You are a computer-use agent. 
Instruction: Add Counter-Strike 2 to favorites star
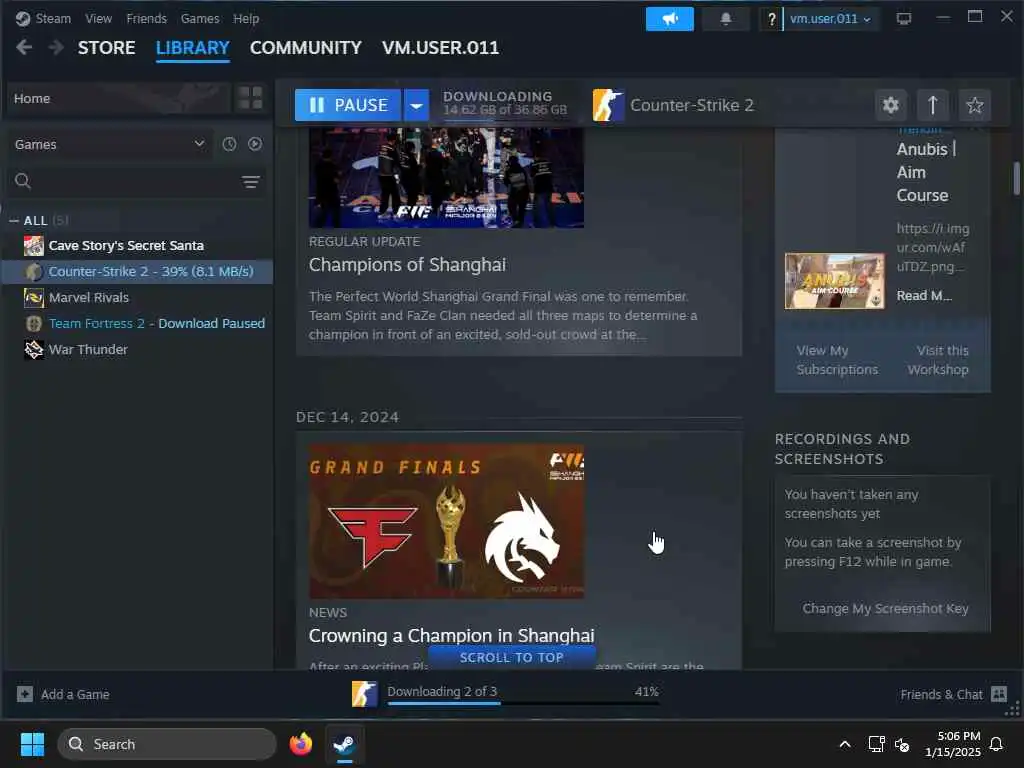(x=974, y=105)
